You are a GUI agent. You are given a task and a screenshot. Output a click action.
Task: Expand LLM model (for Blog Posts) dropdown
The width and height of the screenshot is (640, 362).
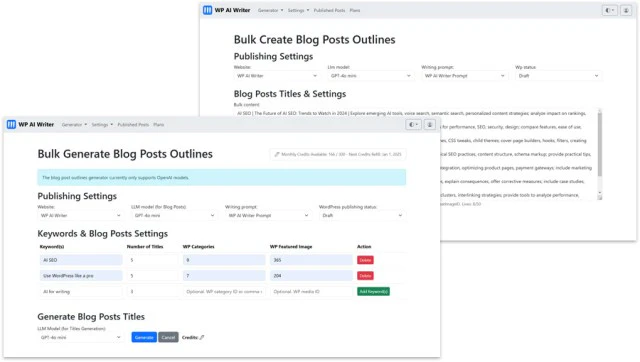(x=174, y=215)
